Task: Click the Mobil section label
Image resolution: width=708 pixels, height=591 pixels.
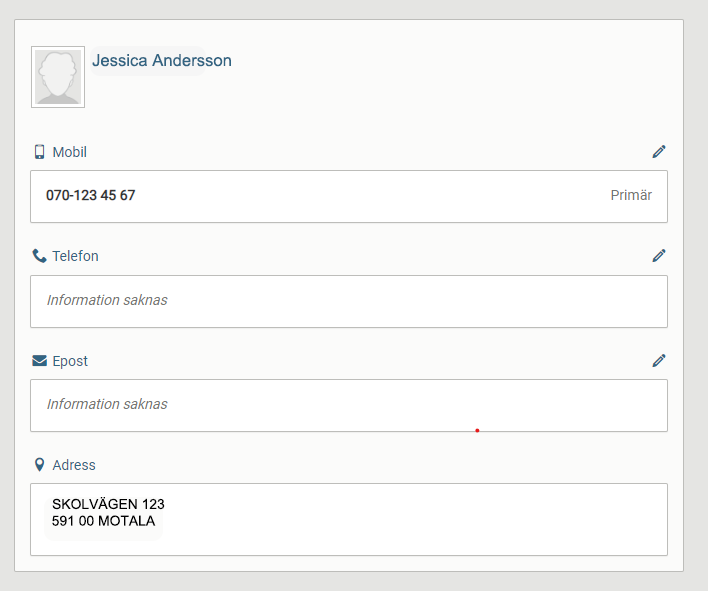Action: [x=70, y=152]
